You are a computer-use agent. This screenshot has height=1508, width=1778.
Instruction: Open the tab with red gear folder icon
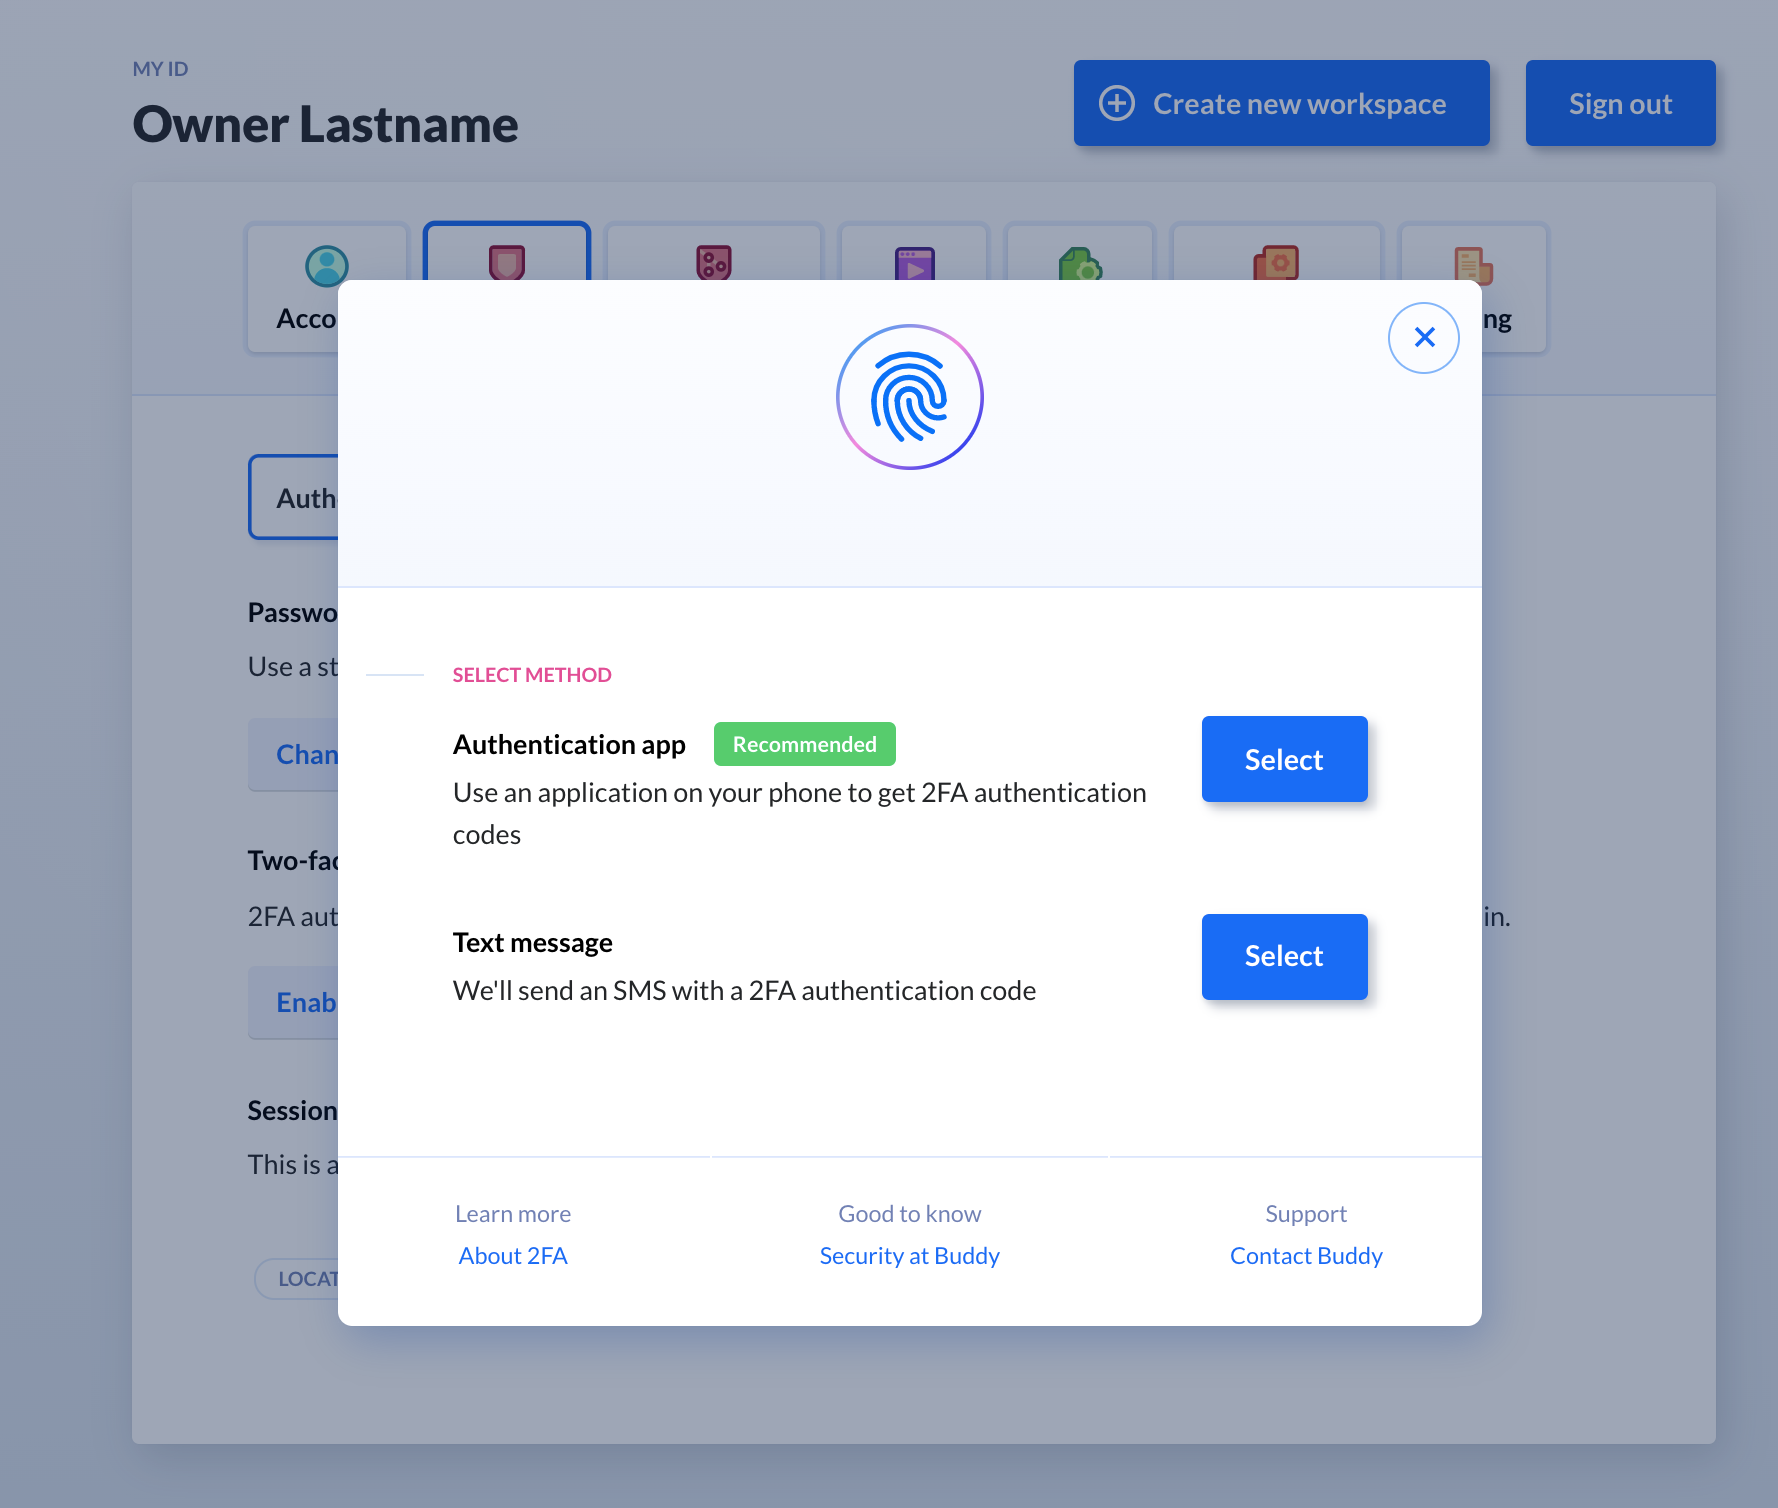tap(1276, 252)
